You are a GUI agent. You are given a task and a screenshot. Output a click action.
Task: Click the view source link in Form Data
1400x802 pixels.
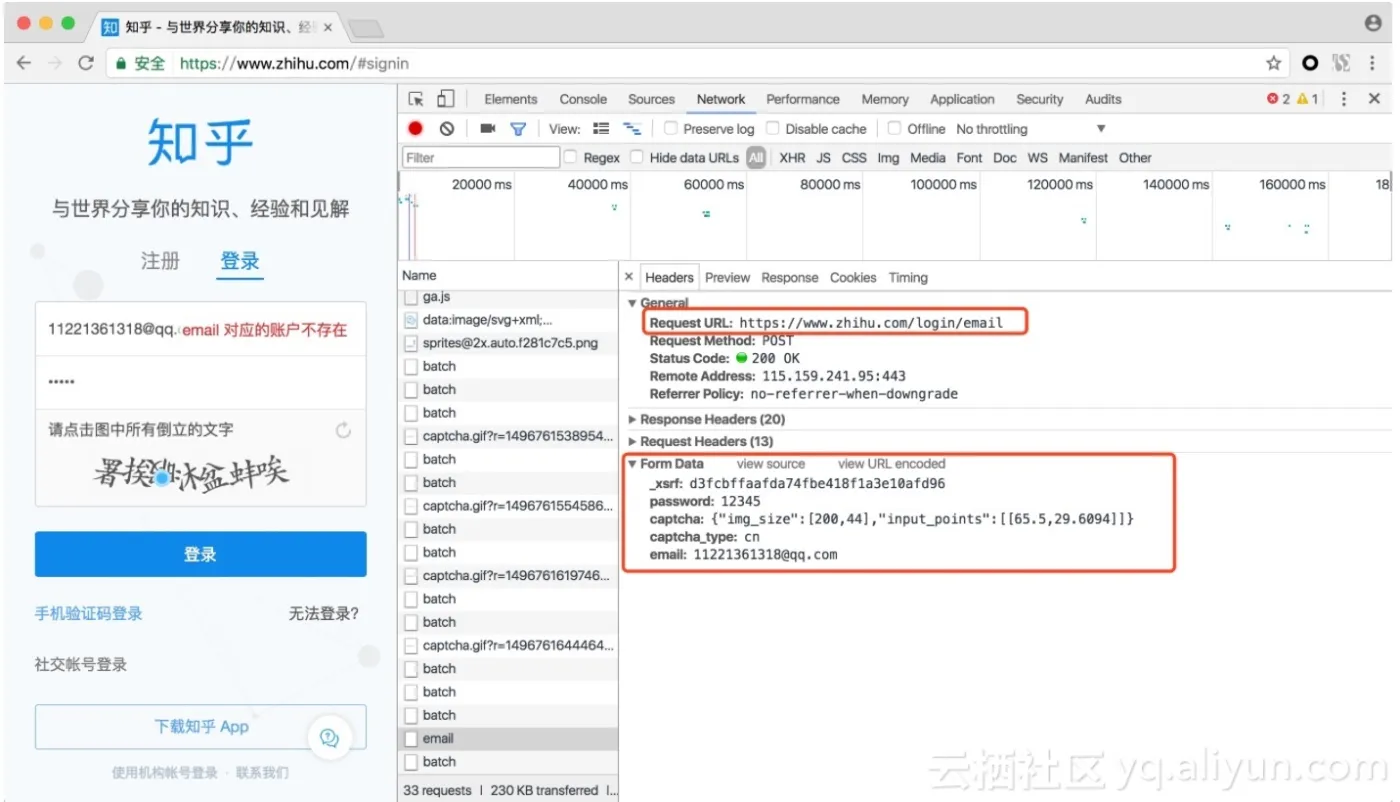pos(770,463)
